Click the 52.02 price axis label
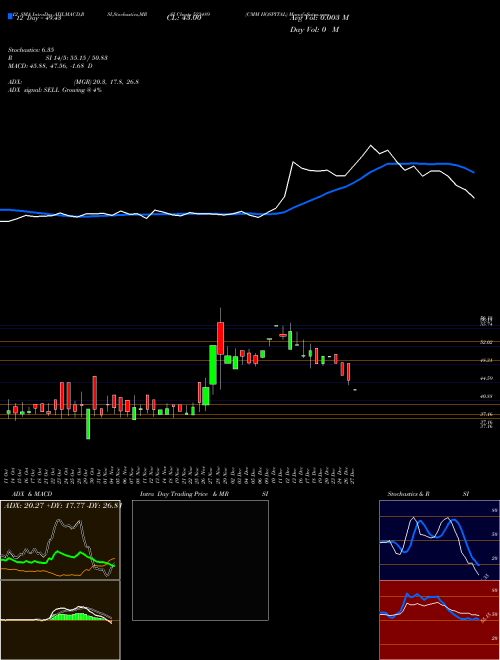 coord(487,342)
